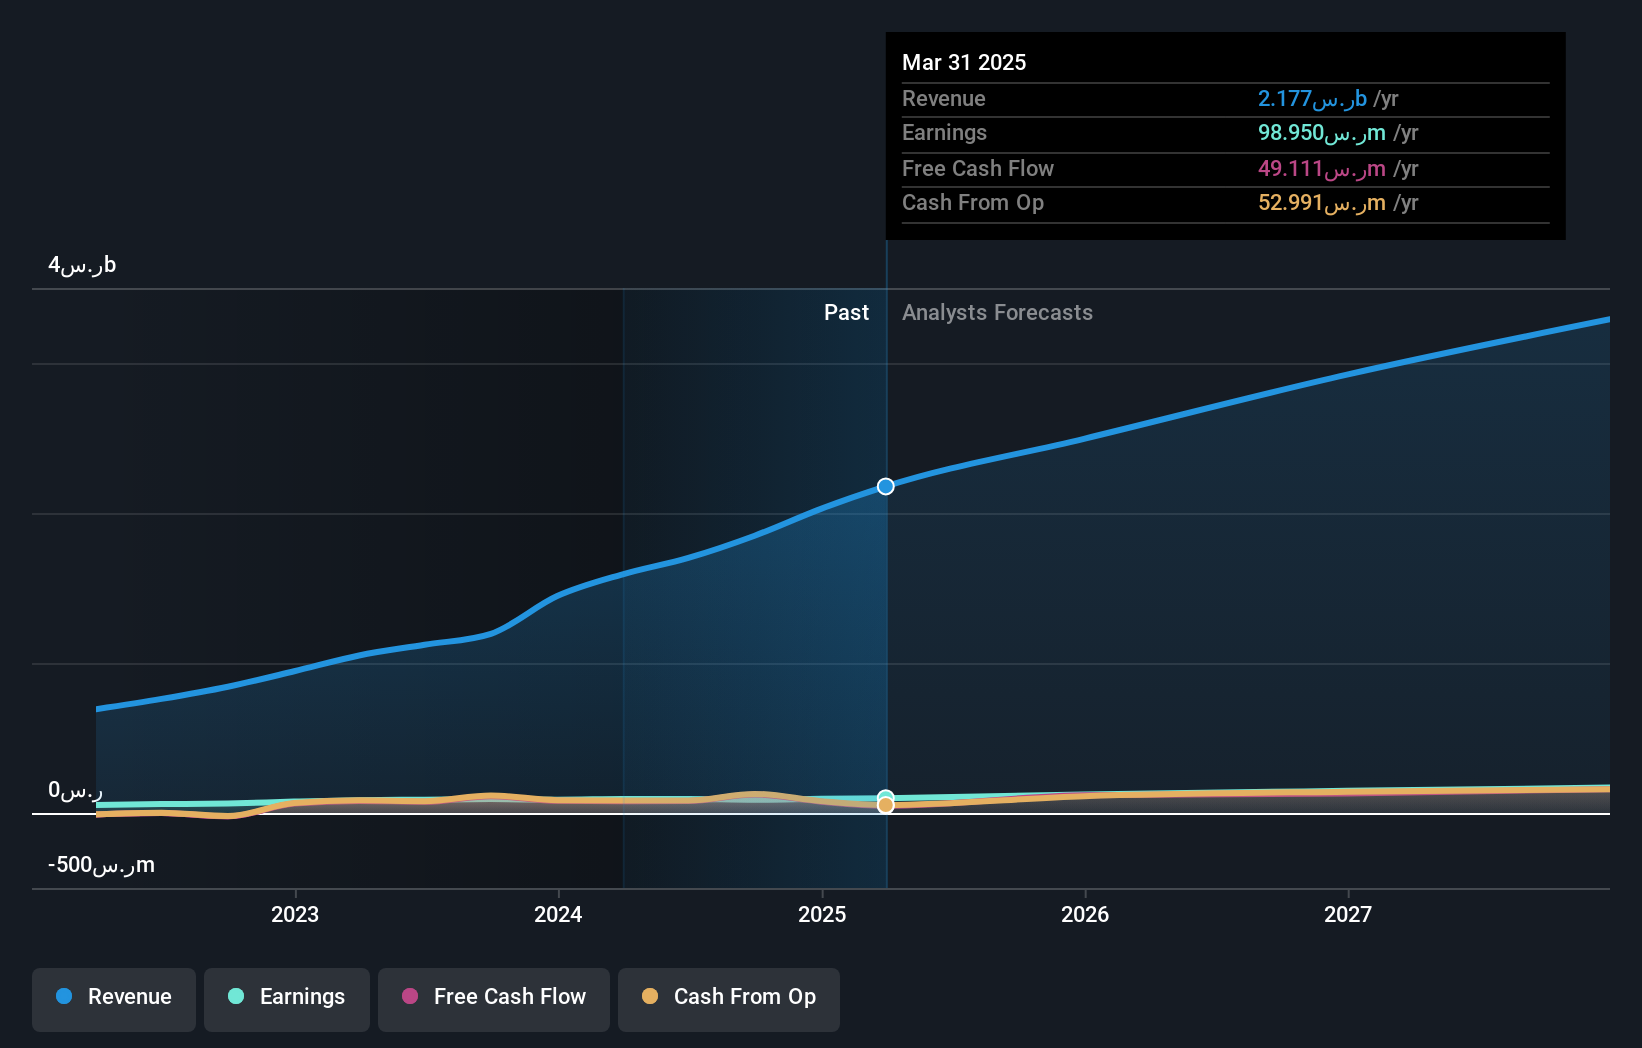The image size is (1642, 1048).
Task: Click the orange Cash From Op data point
Action: (x=886, y=805)
